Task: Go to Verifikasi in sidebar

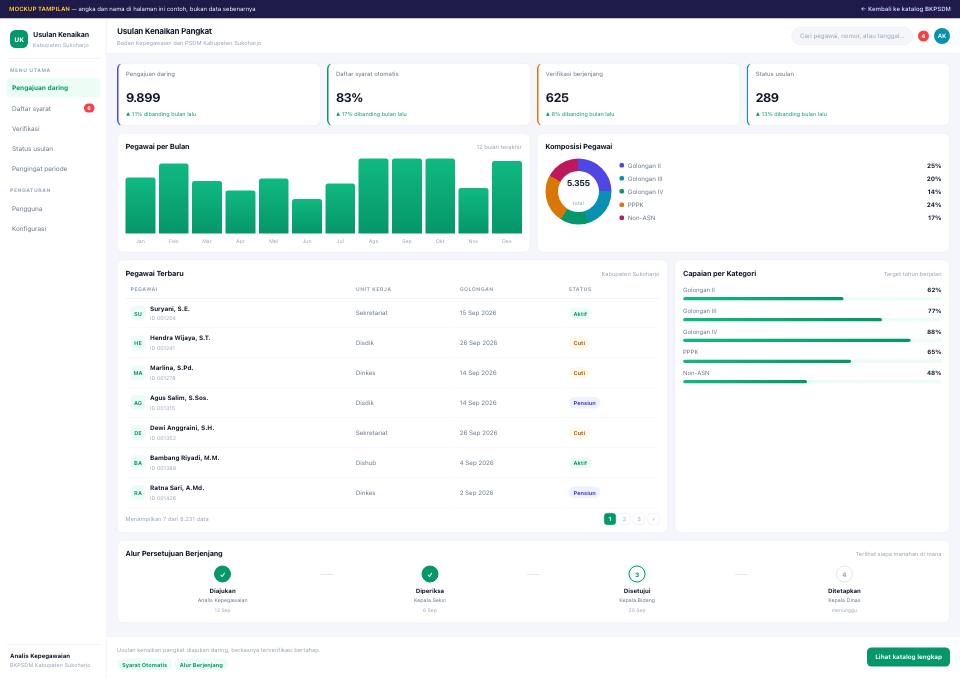Action: tap(53, 129)
